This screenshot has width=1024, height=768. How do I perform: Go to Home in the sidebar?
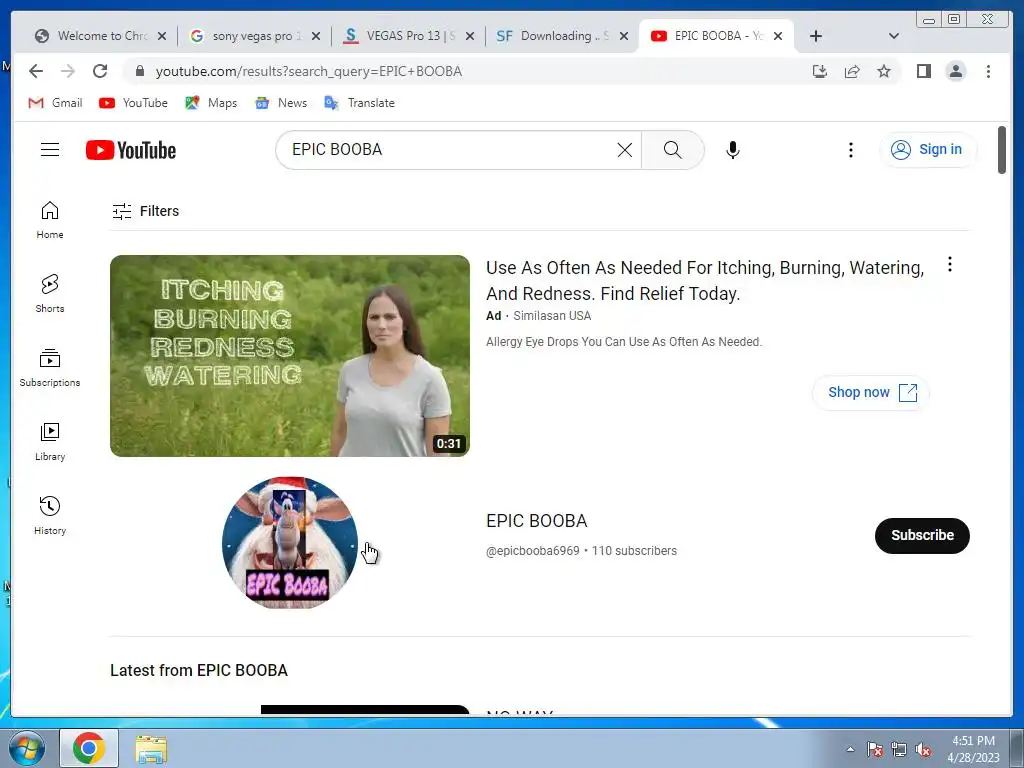tap(50, 220)
